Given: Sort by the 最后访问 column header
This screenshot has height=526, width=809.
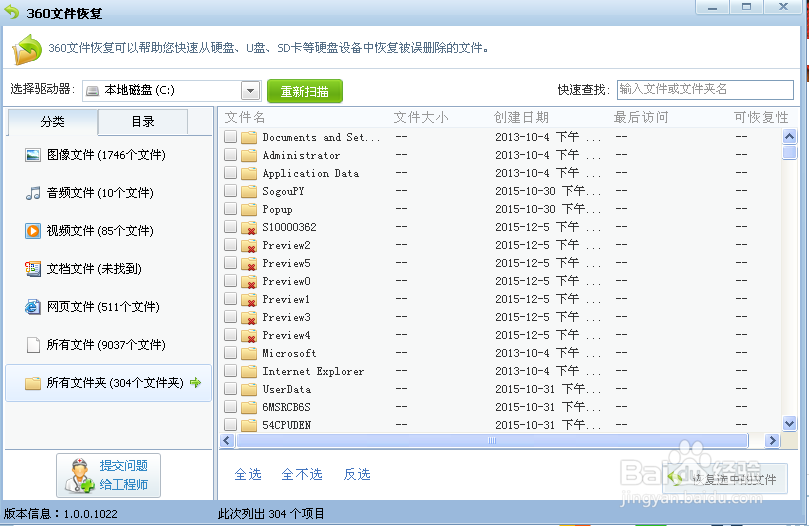Looking at the screenshot, I should pos(641,118).
